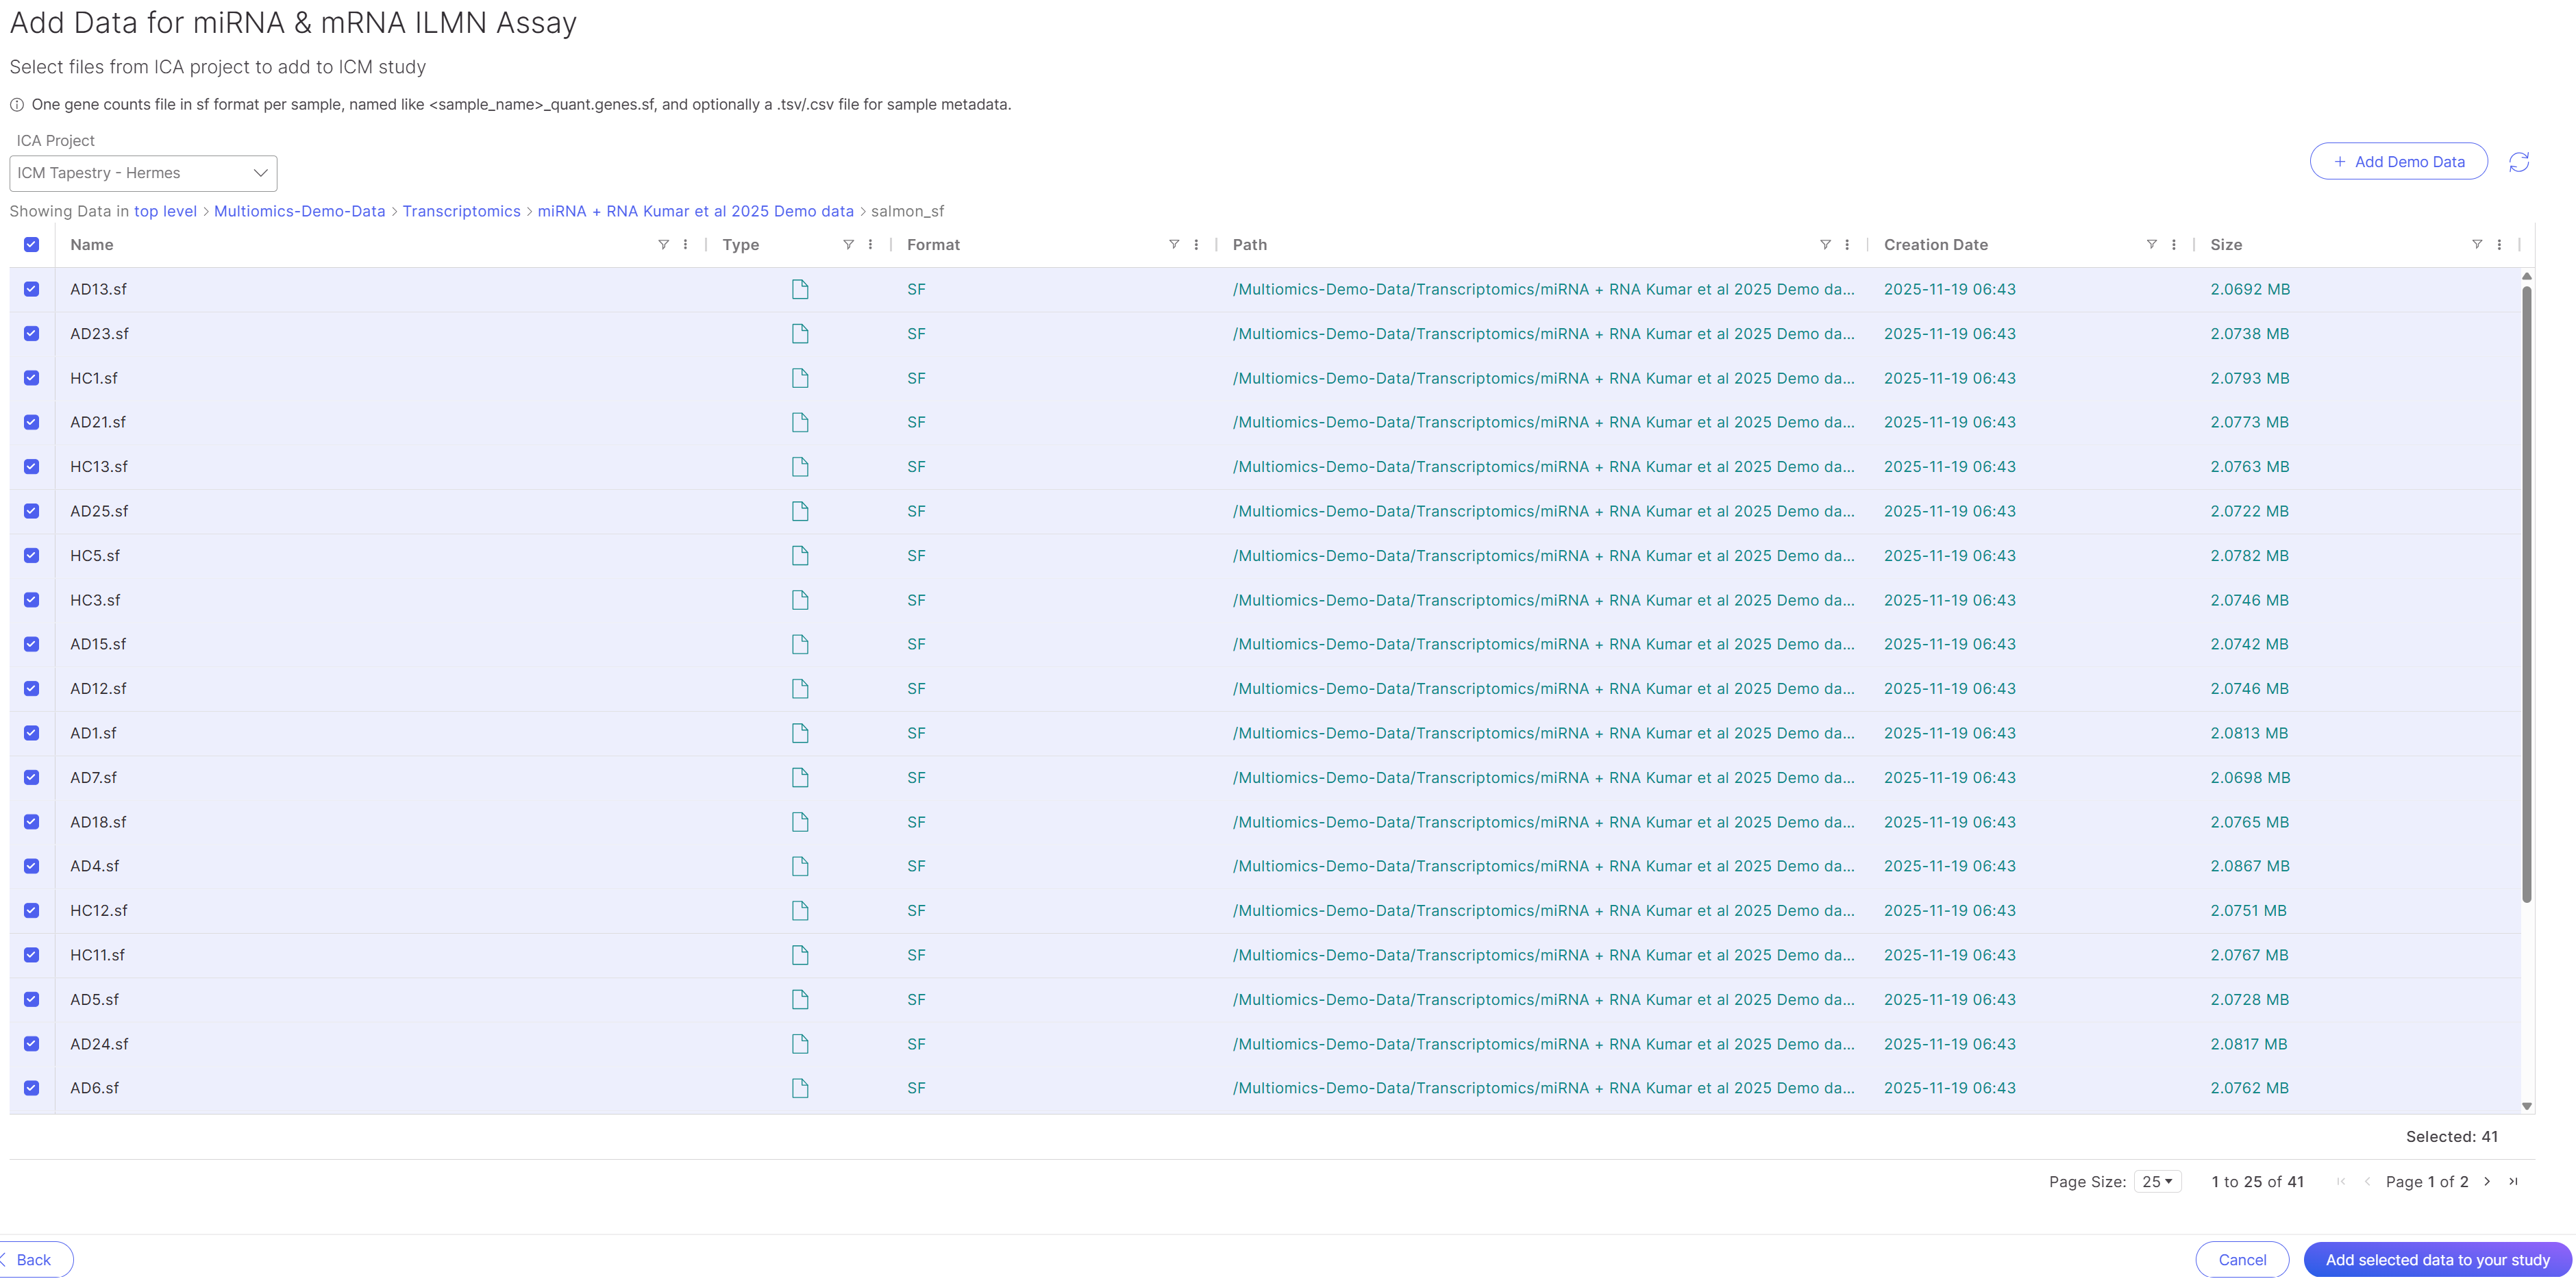The image size is (2576, 1281).
Task: Click the Format column filter icon
Action: pos(1173,245)
